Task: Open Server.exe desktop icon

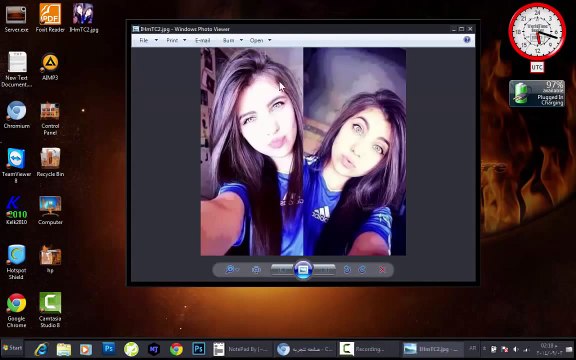Action: [x=16, y=18]
